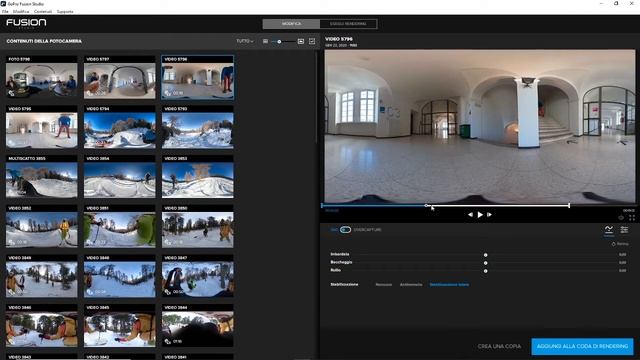
Task: Open the Contenuti menu
Action: [43, 11]
